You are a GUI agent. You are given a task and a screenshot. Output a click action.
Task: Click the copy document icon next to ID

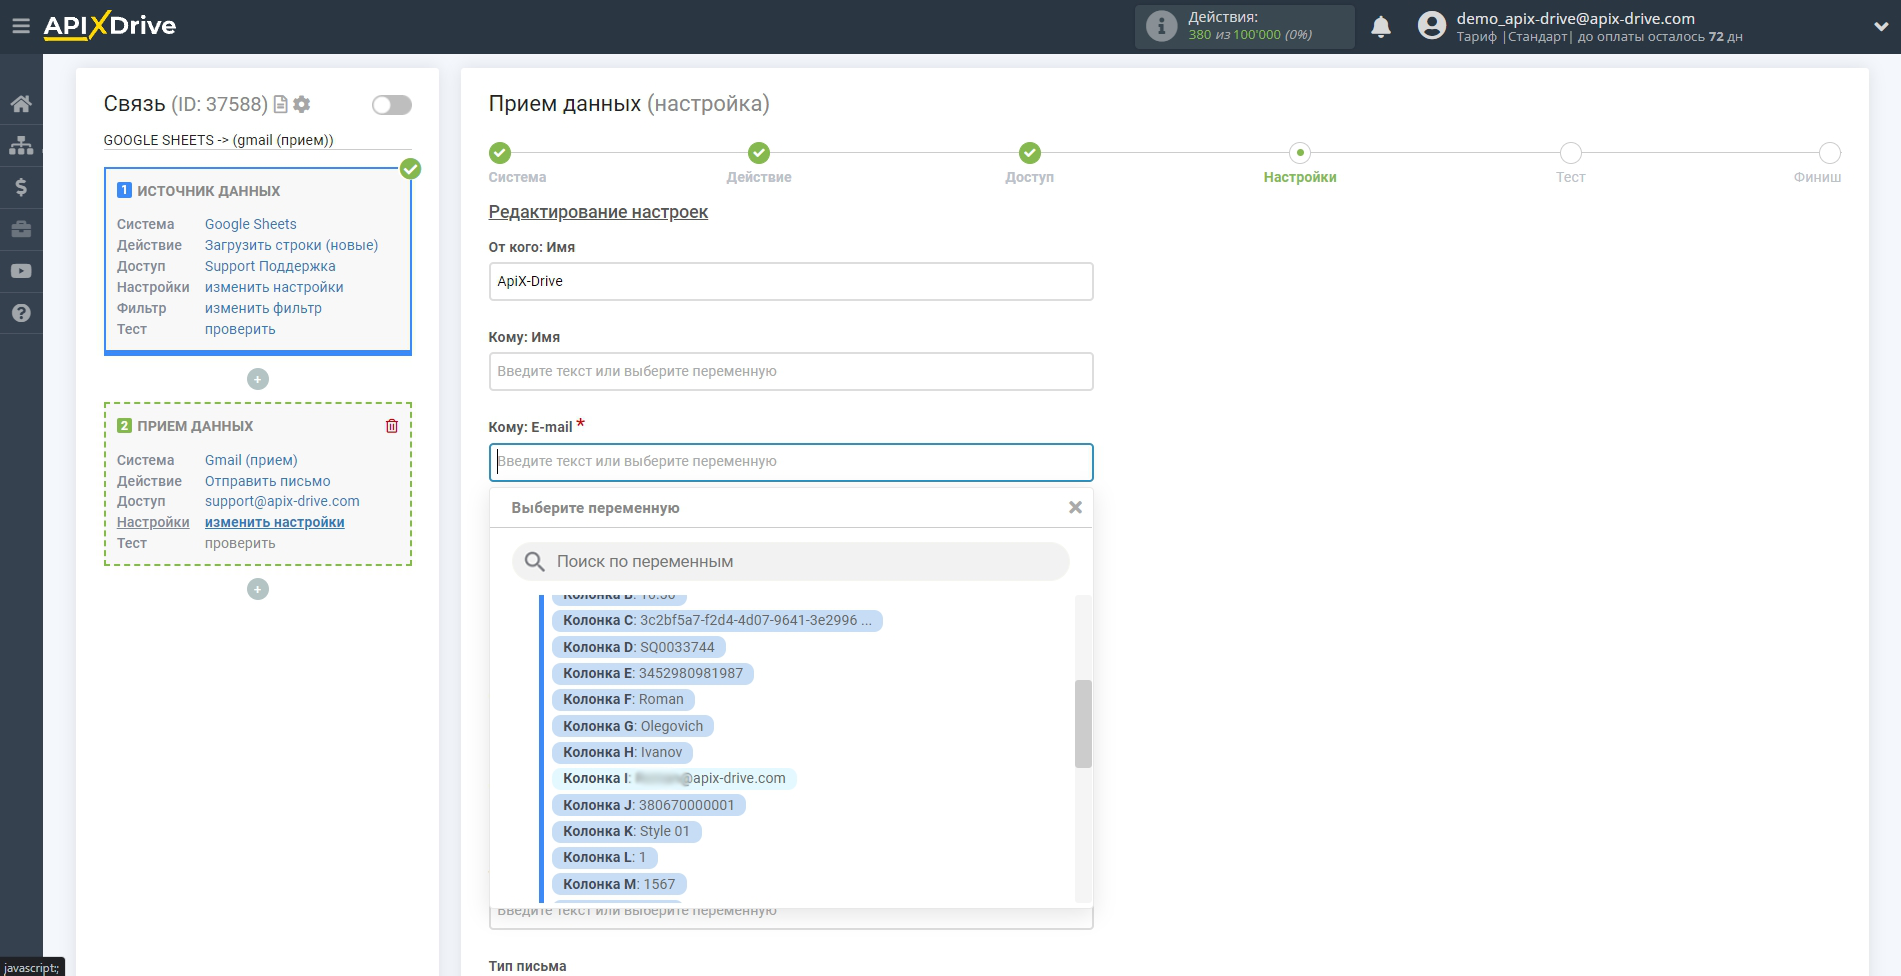[281, 104]
